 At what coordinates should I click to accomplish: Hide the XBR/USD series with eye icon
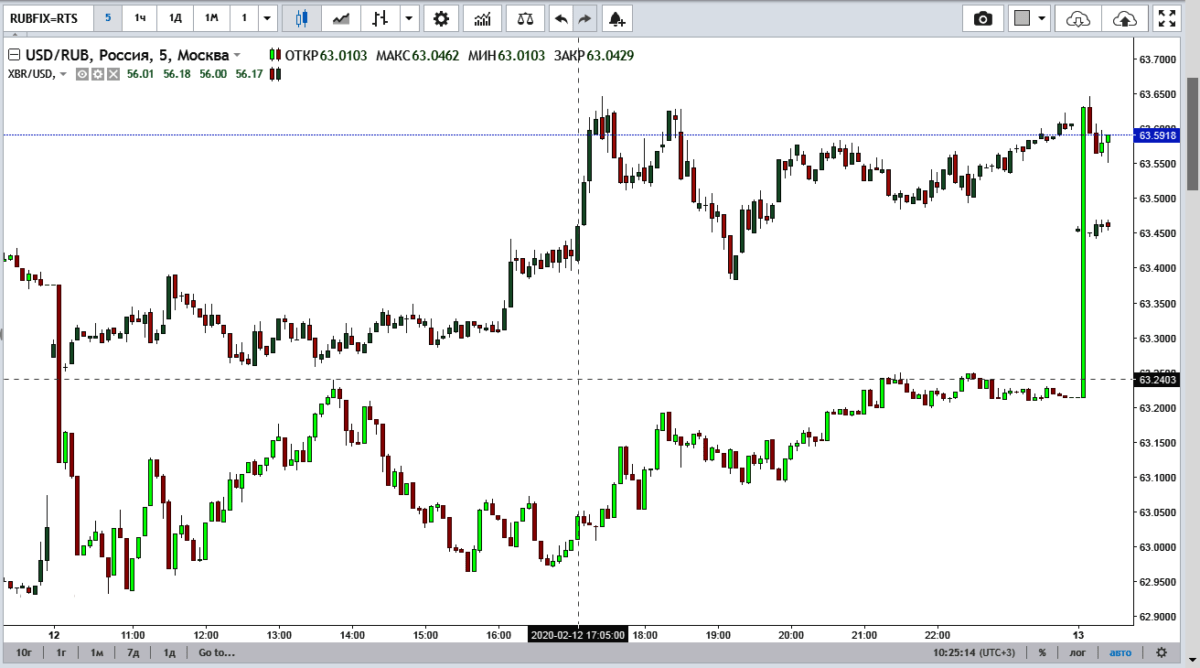pos(83,74)
